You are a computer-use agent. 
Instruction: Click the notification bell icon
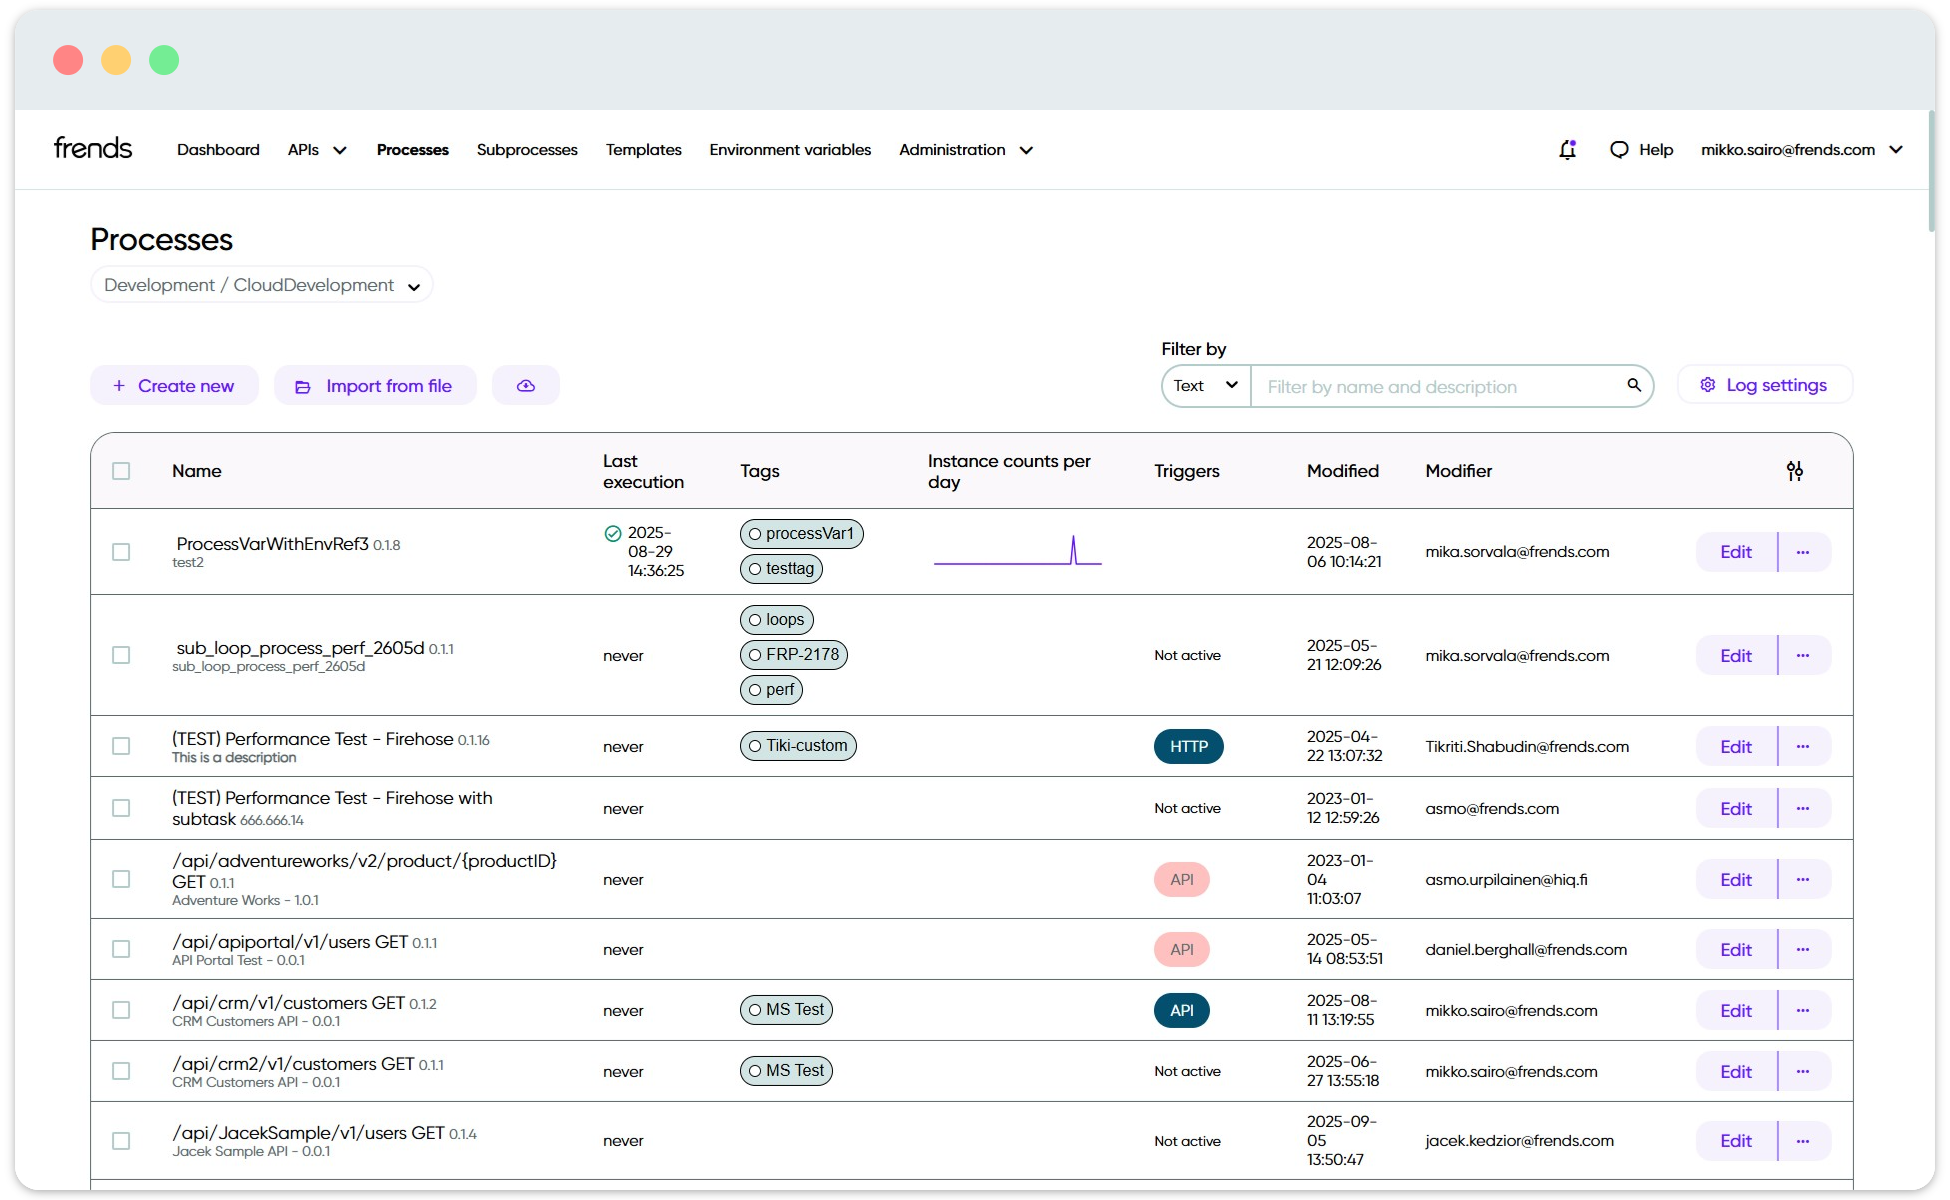[x=1567, y=150]
